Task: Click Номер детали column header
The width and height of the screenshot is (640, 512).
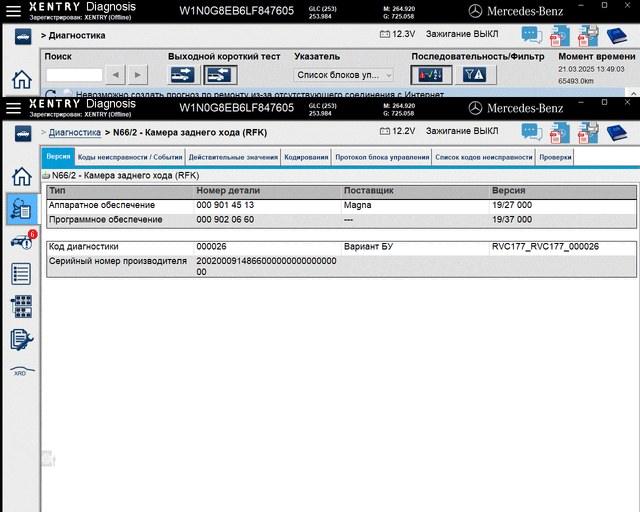Action: click(228, 191)
